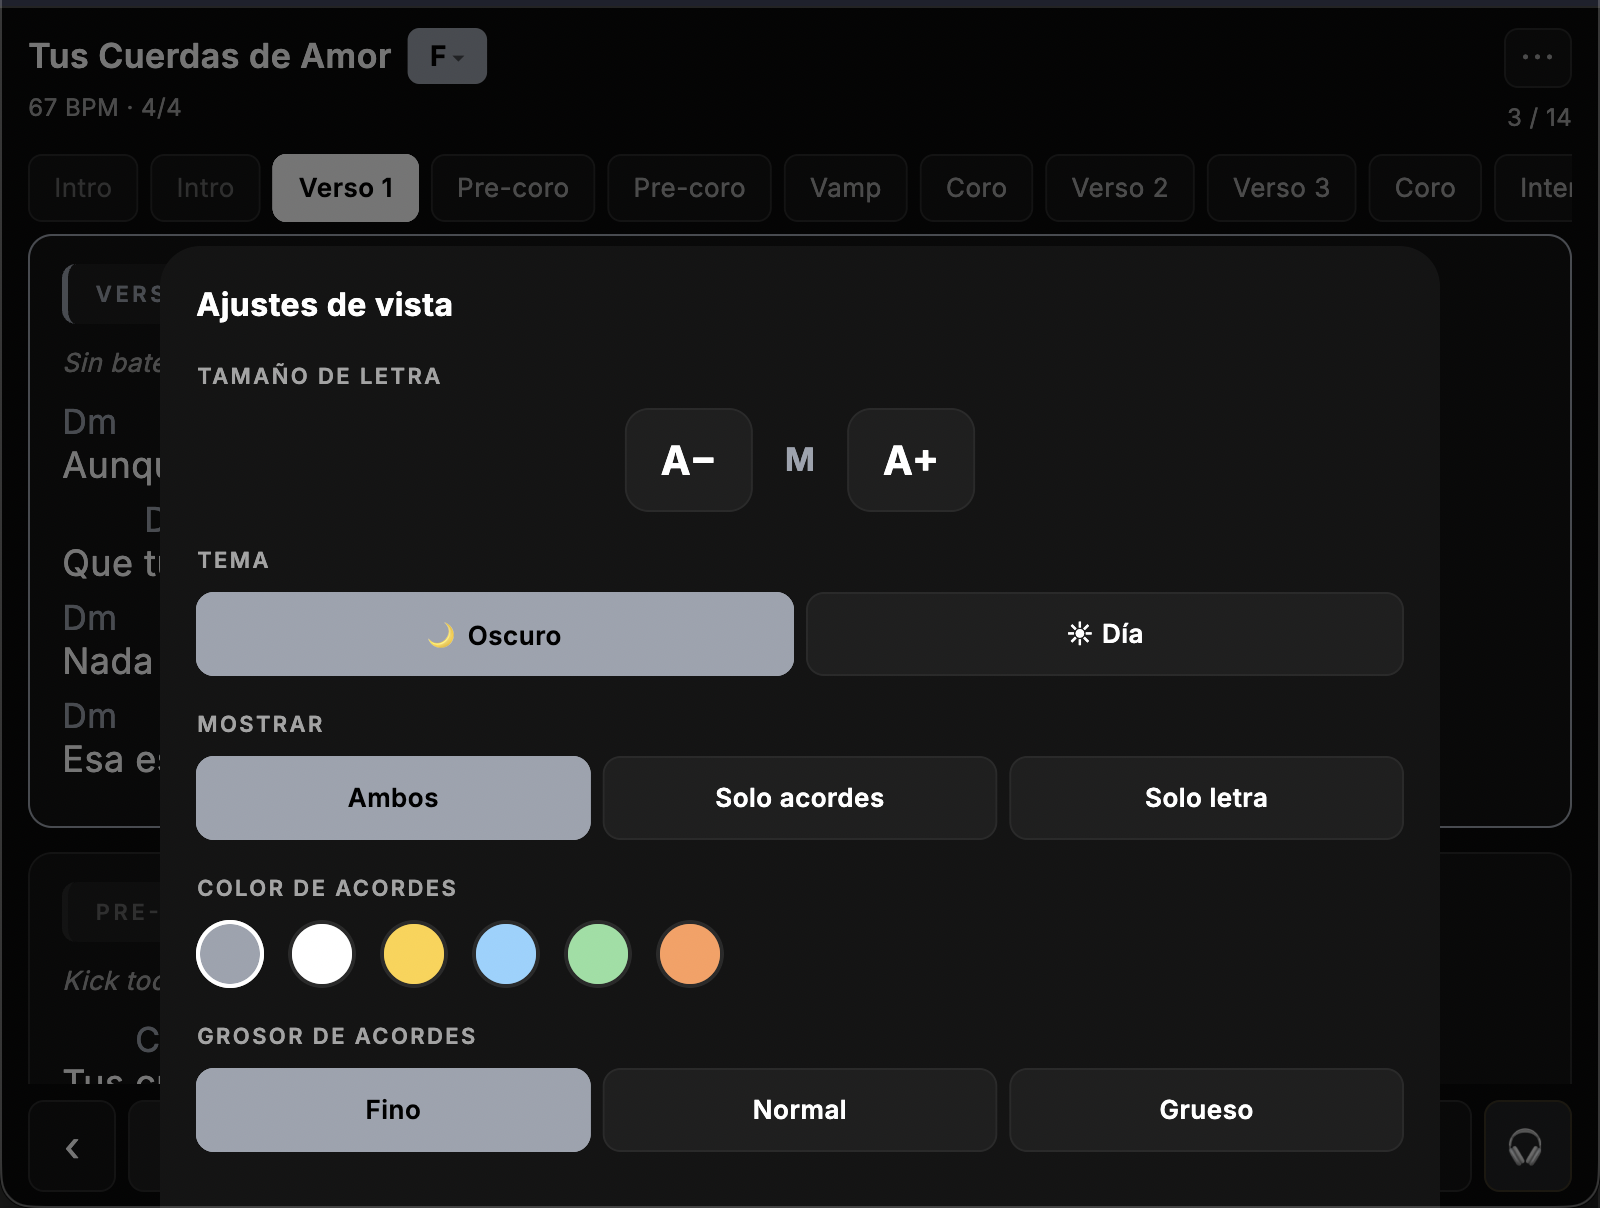Pick the blue chord color swatch
The width and height of the screenshot is (1600, 1208).
tap(506, 954)
